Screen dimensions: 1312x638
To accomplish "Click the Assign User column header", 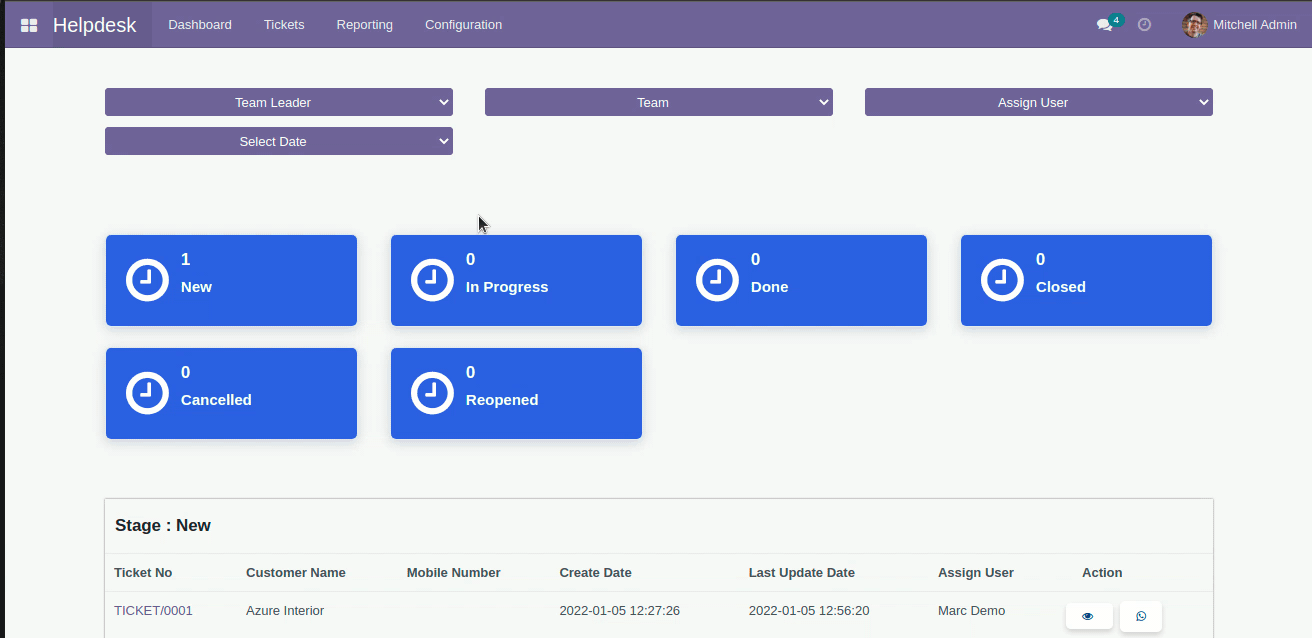I will tap(976, 573).
